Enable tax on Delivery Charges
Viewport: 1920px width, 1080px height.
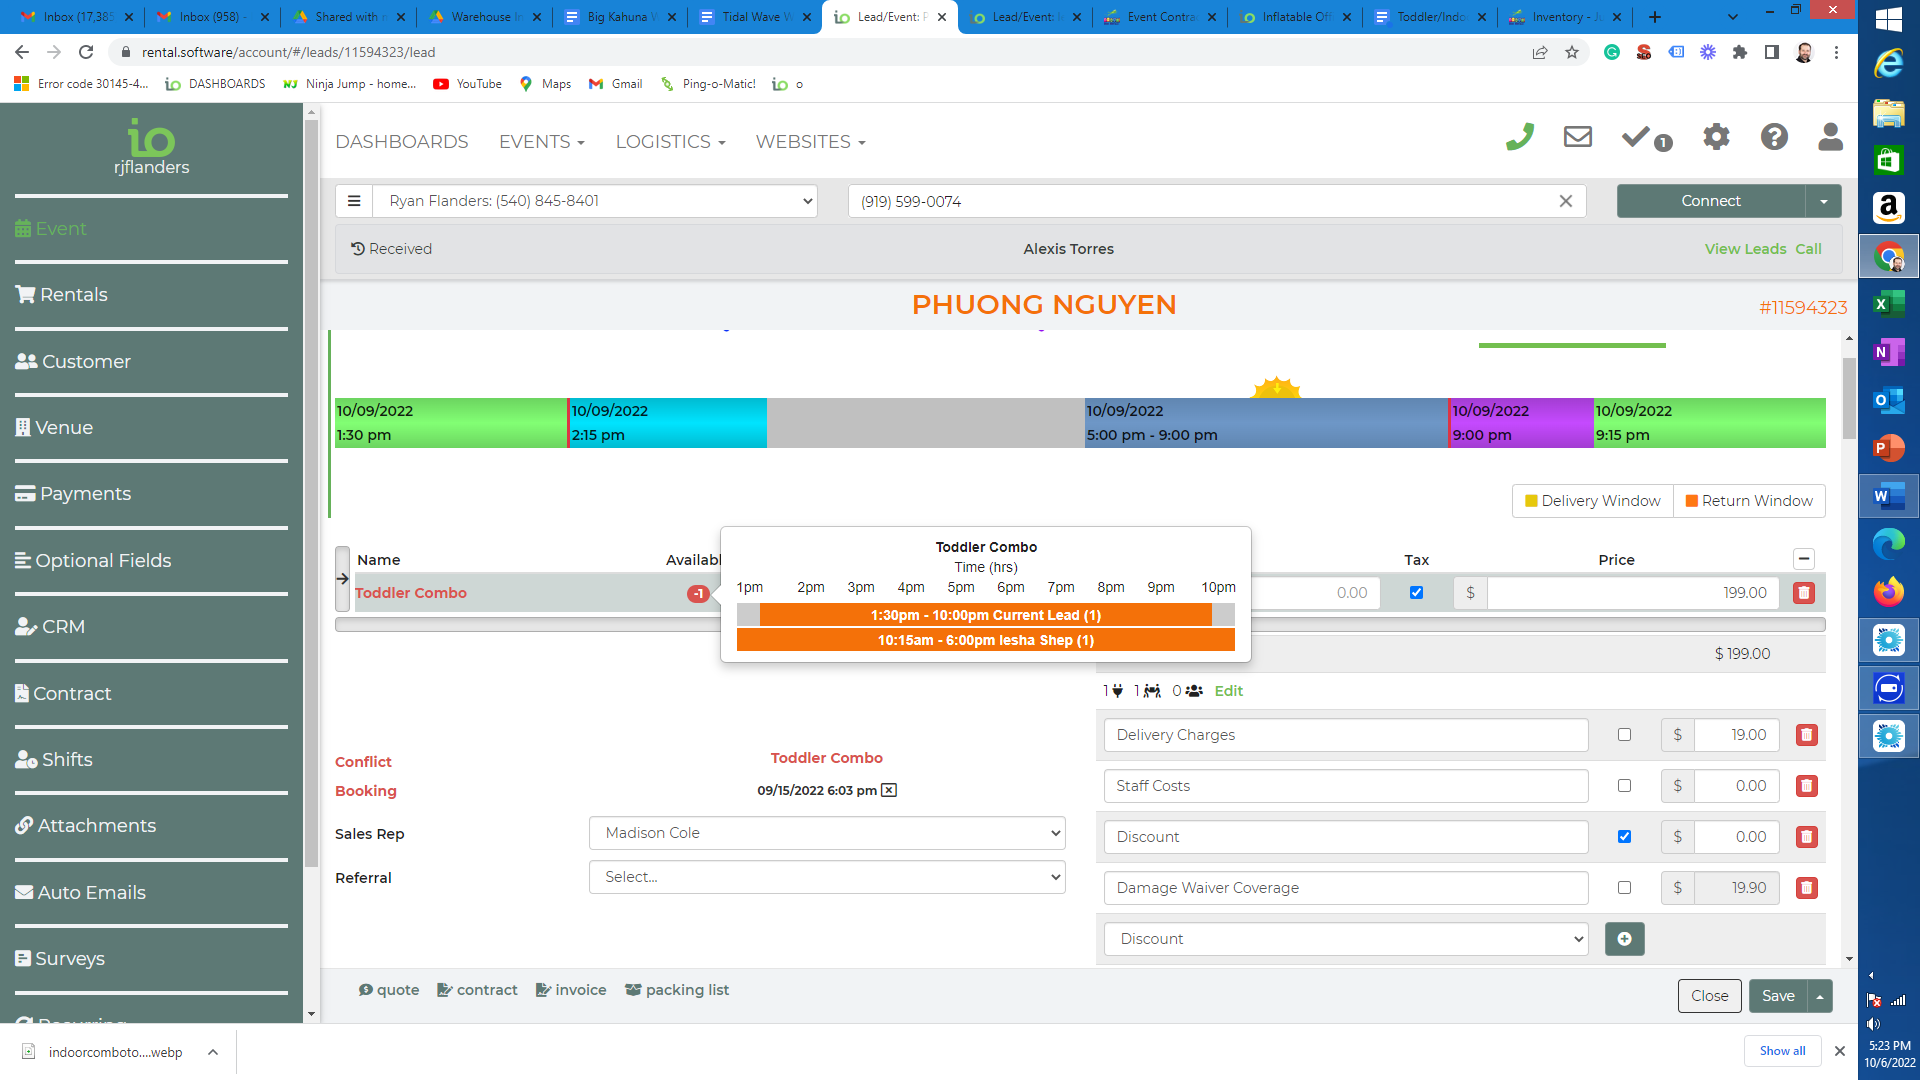tap(1624, 735)
